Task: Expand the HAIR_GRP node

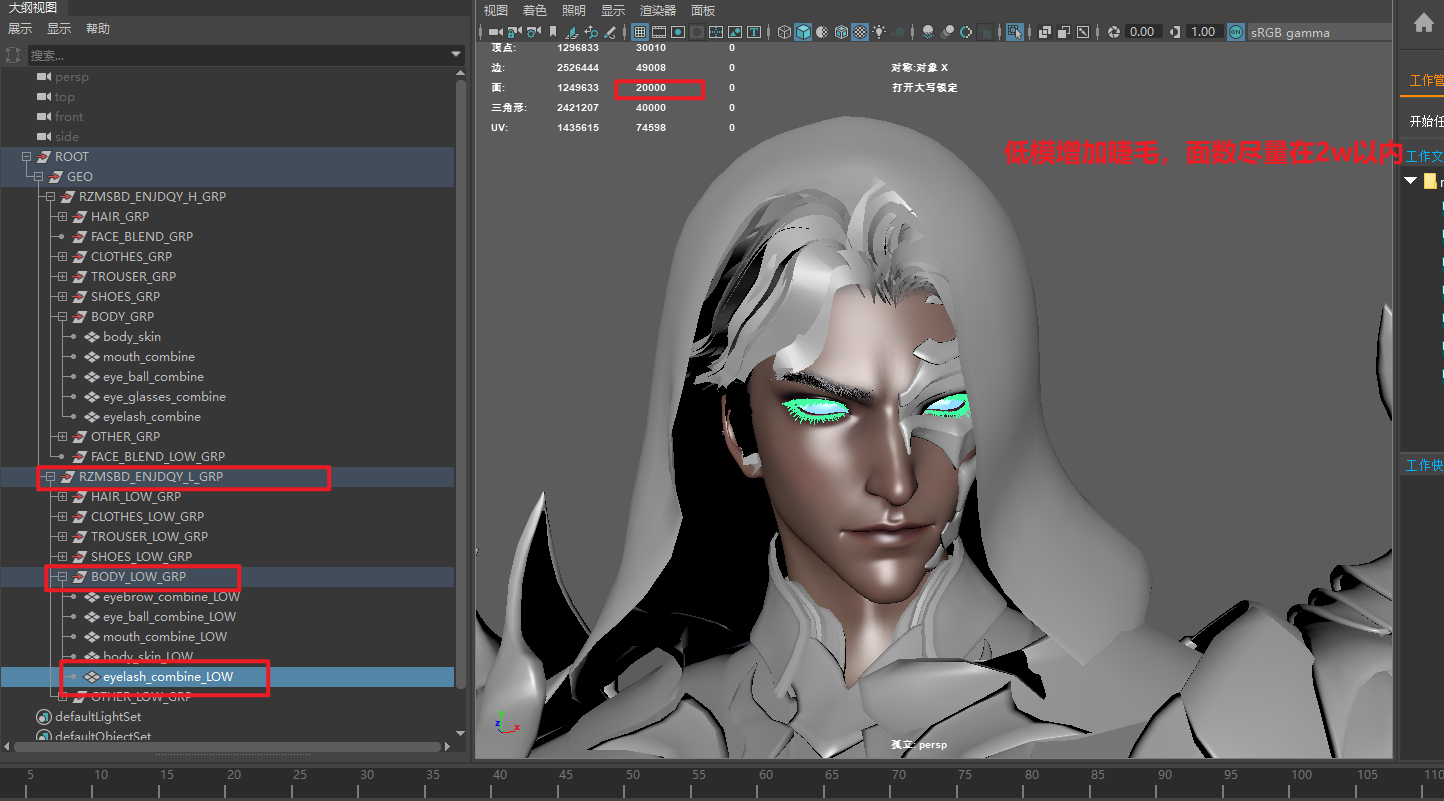Action: tap(62, 217)
